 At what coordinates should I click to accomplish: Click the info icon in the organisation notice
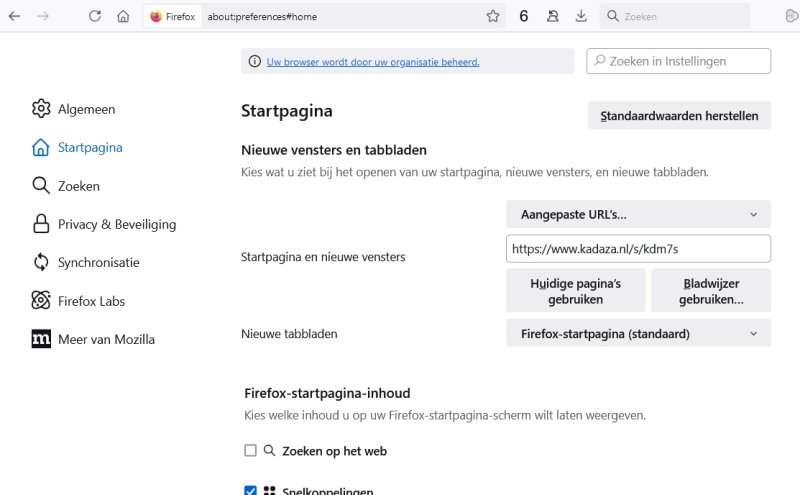tap(254, 62)
